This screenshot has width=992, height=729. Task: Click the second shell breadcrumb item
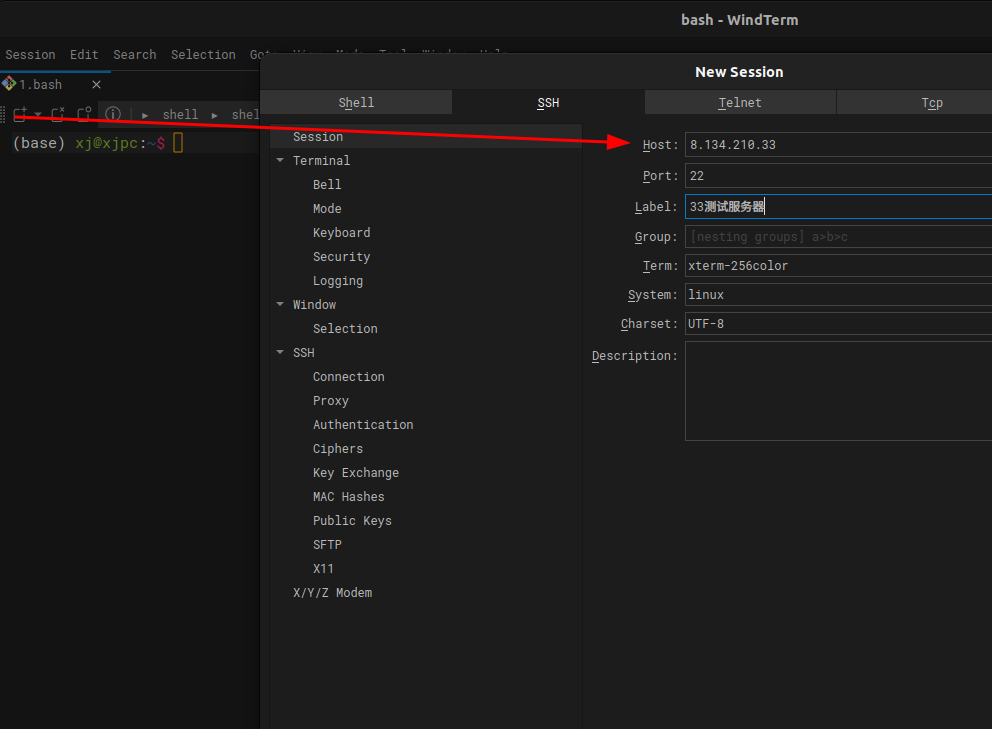(x=246, y=114)
